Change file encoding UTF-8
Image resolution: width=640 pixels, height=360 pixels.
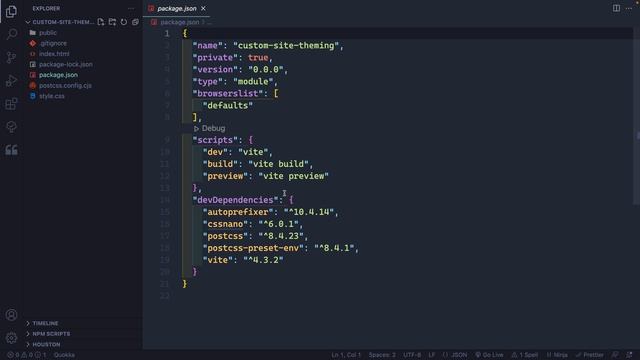(x=412, y=355)
